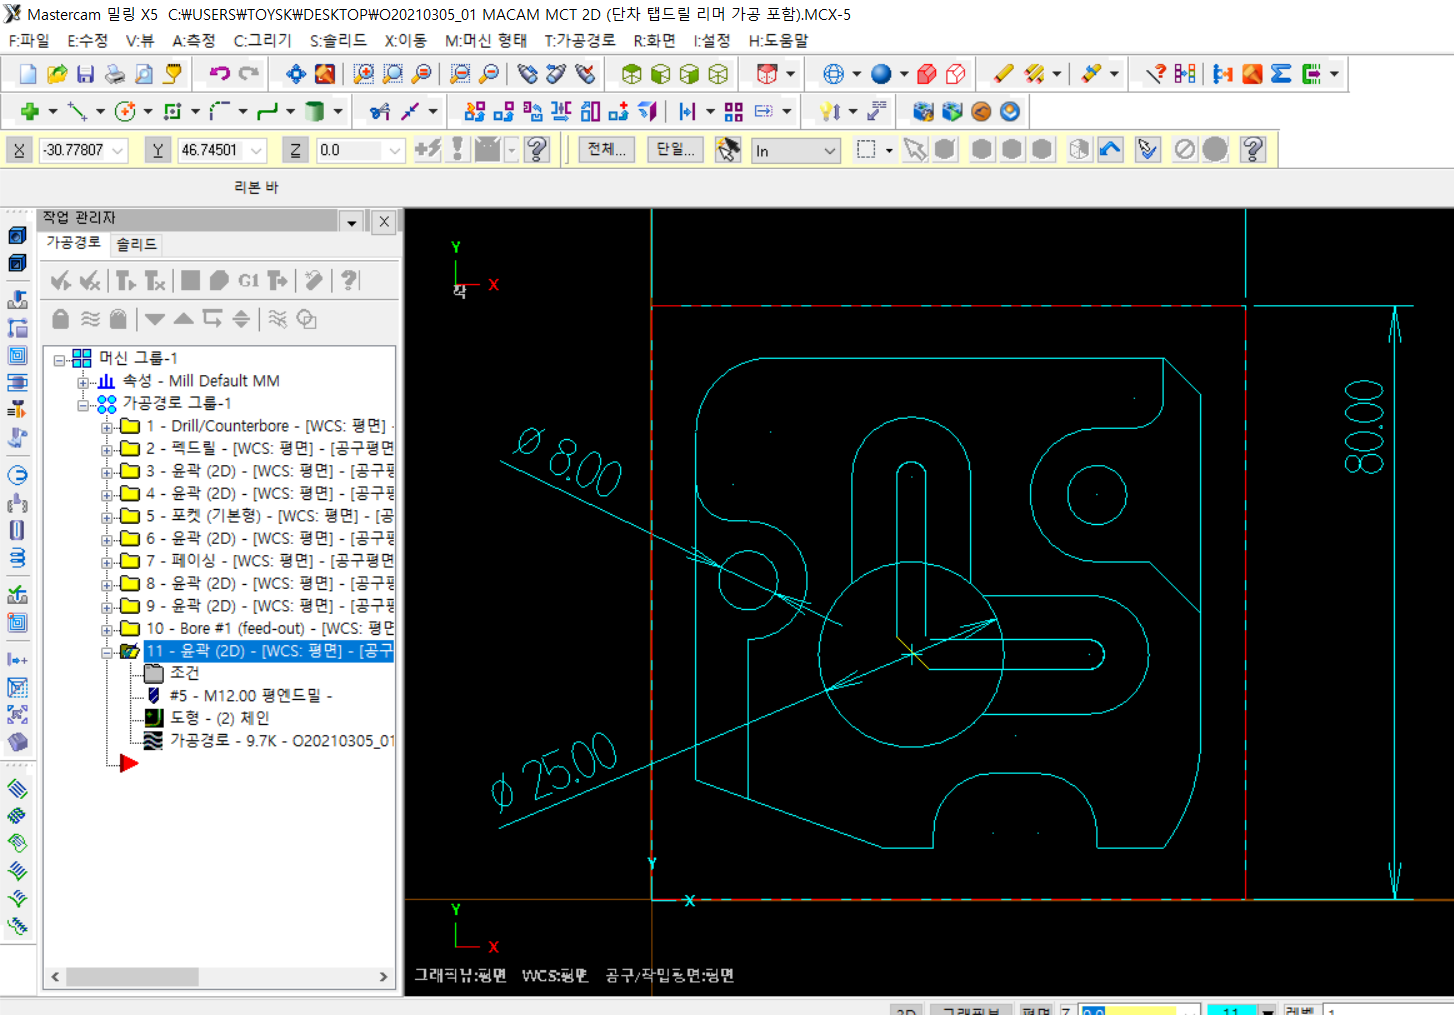Click the Y axis label button
The width and height of the screenshot is (1454, 1015).
click(x=157, y=150)
